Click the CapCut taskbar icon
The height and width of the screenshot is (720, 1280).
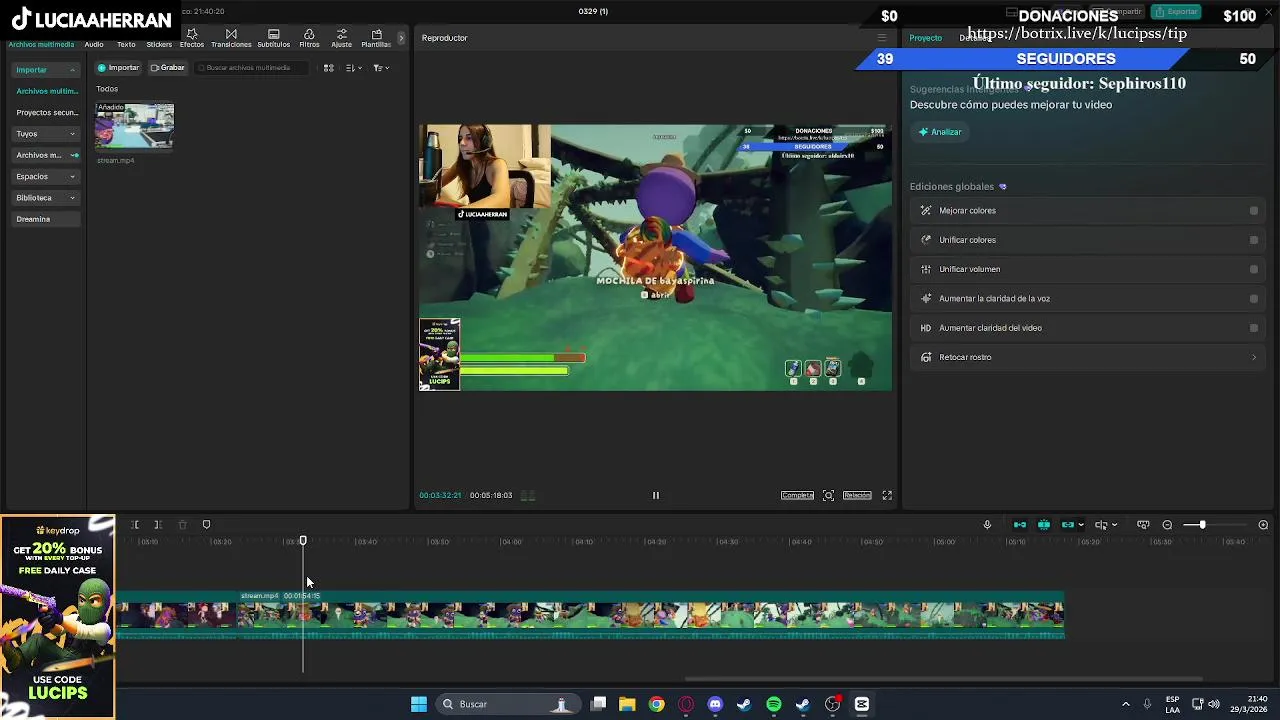coord(862,704)
